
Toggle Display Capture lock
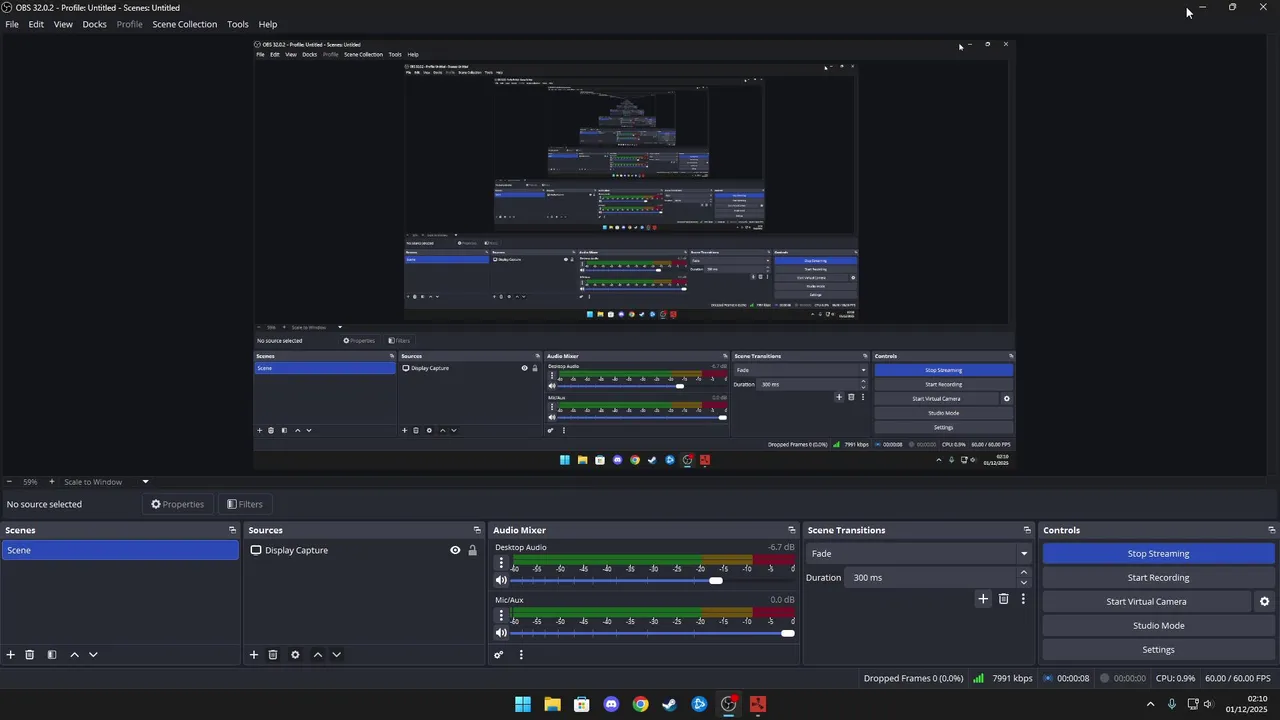point(472,550)
